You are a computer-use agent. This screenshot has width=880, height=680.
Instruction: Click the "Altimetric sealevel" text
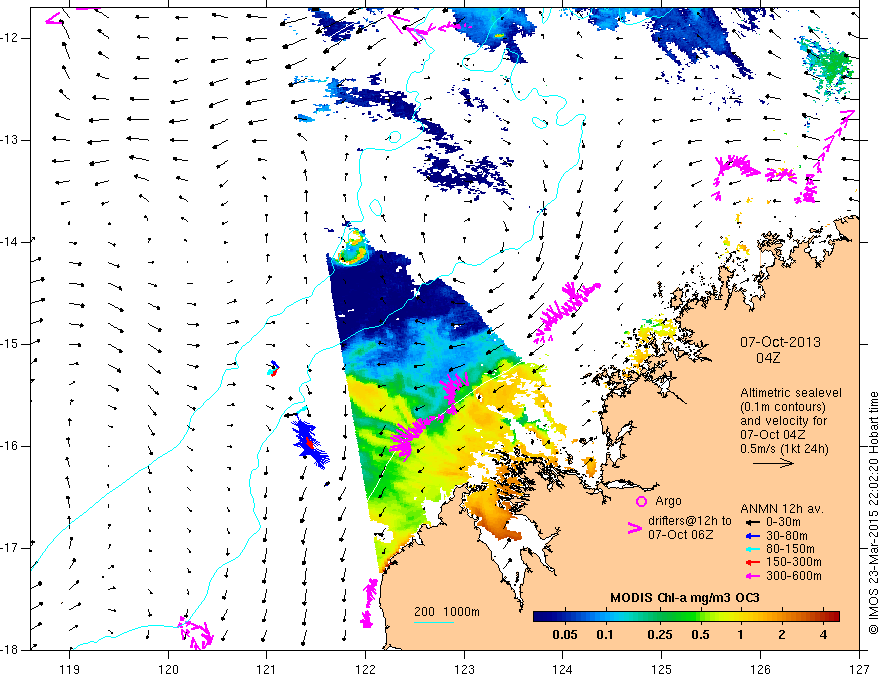click(791, 393)
